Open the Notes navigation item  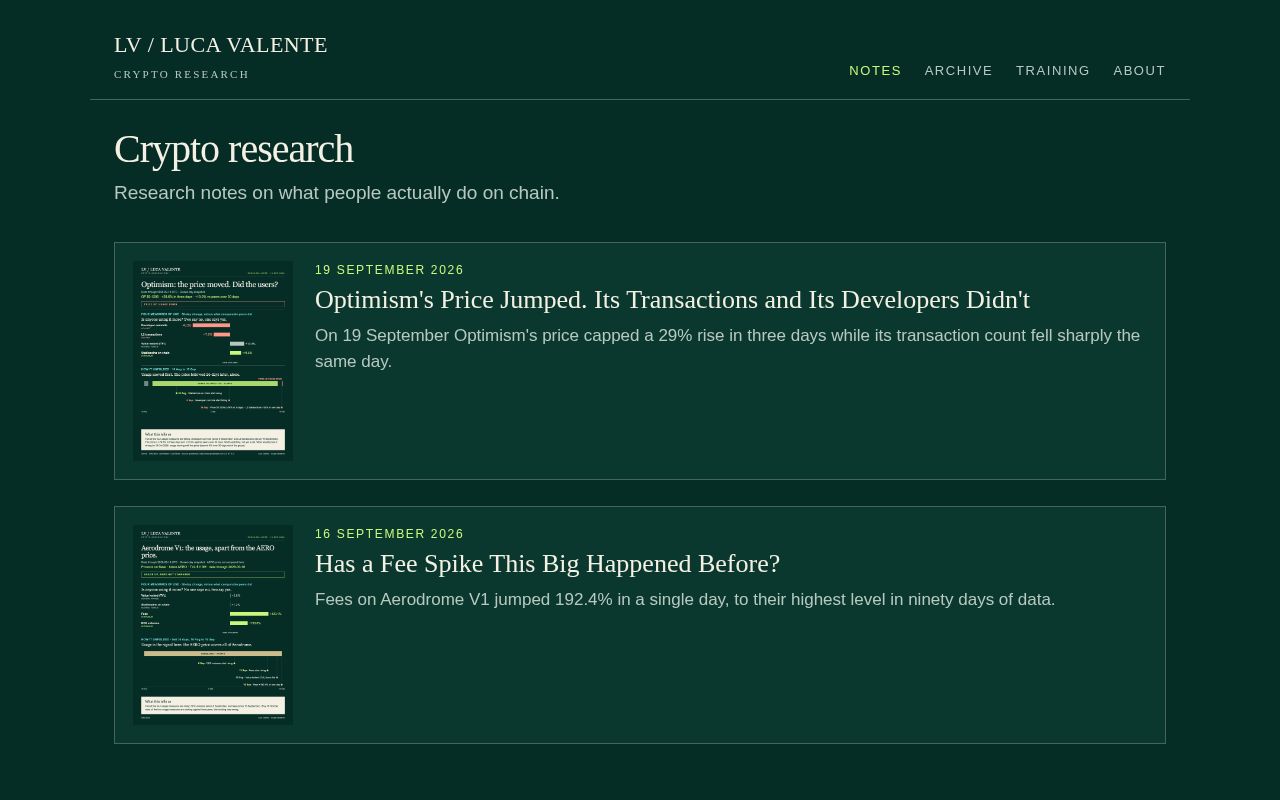[875, 71]
